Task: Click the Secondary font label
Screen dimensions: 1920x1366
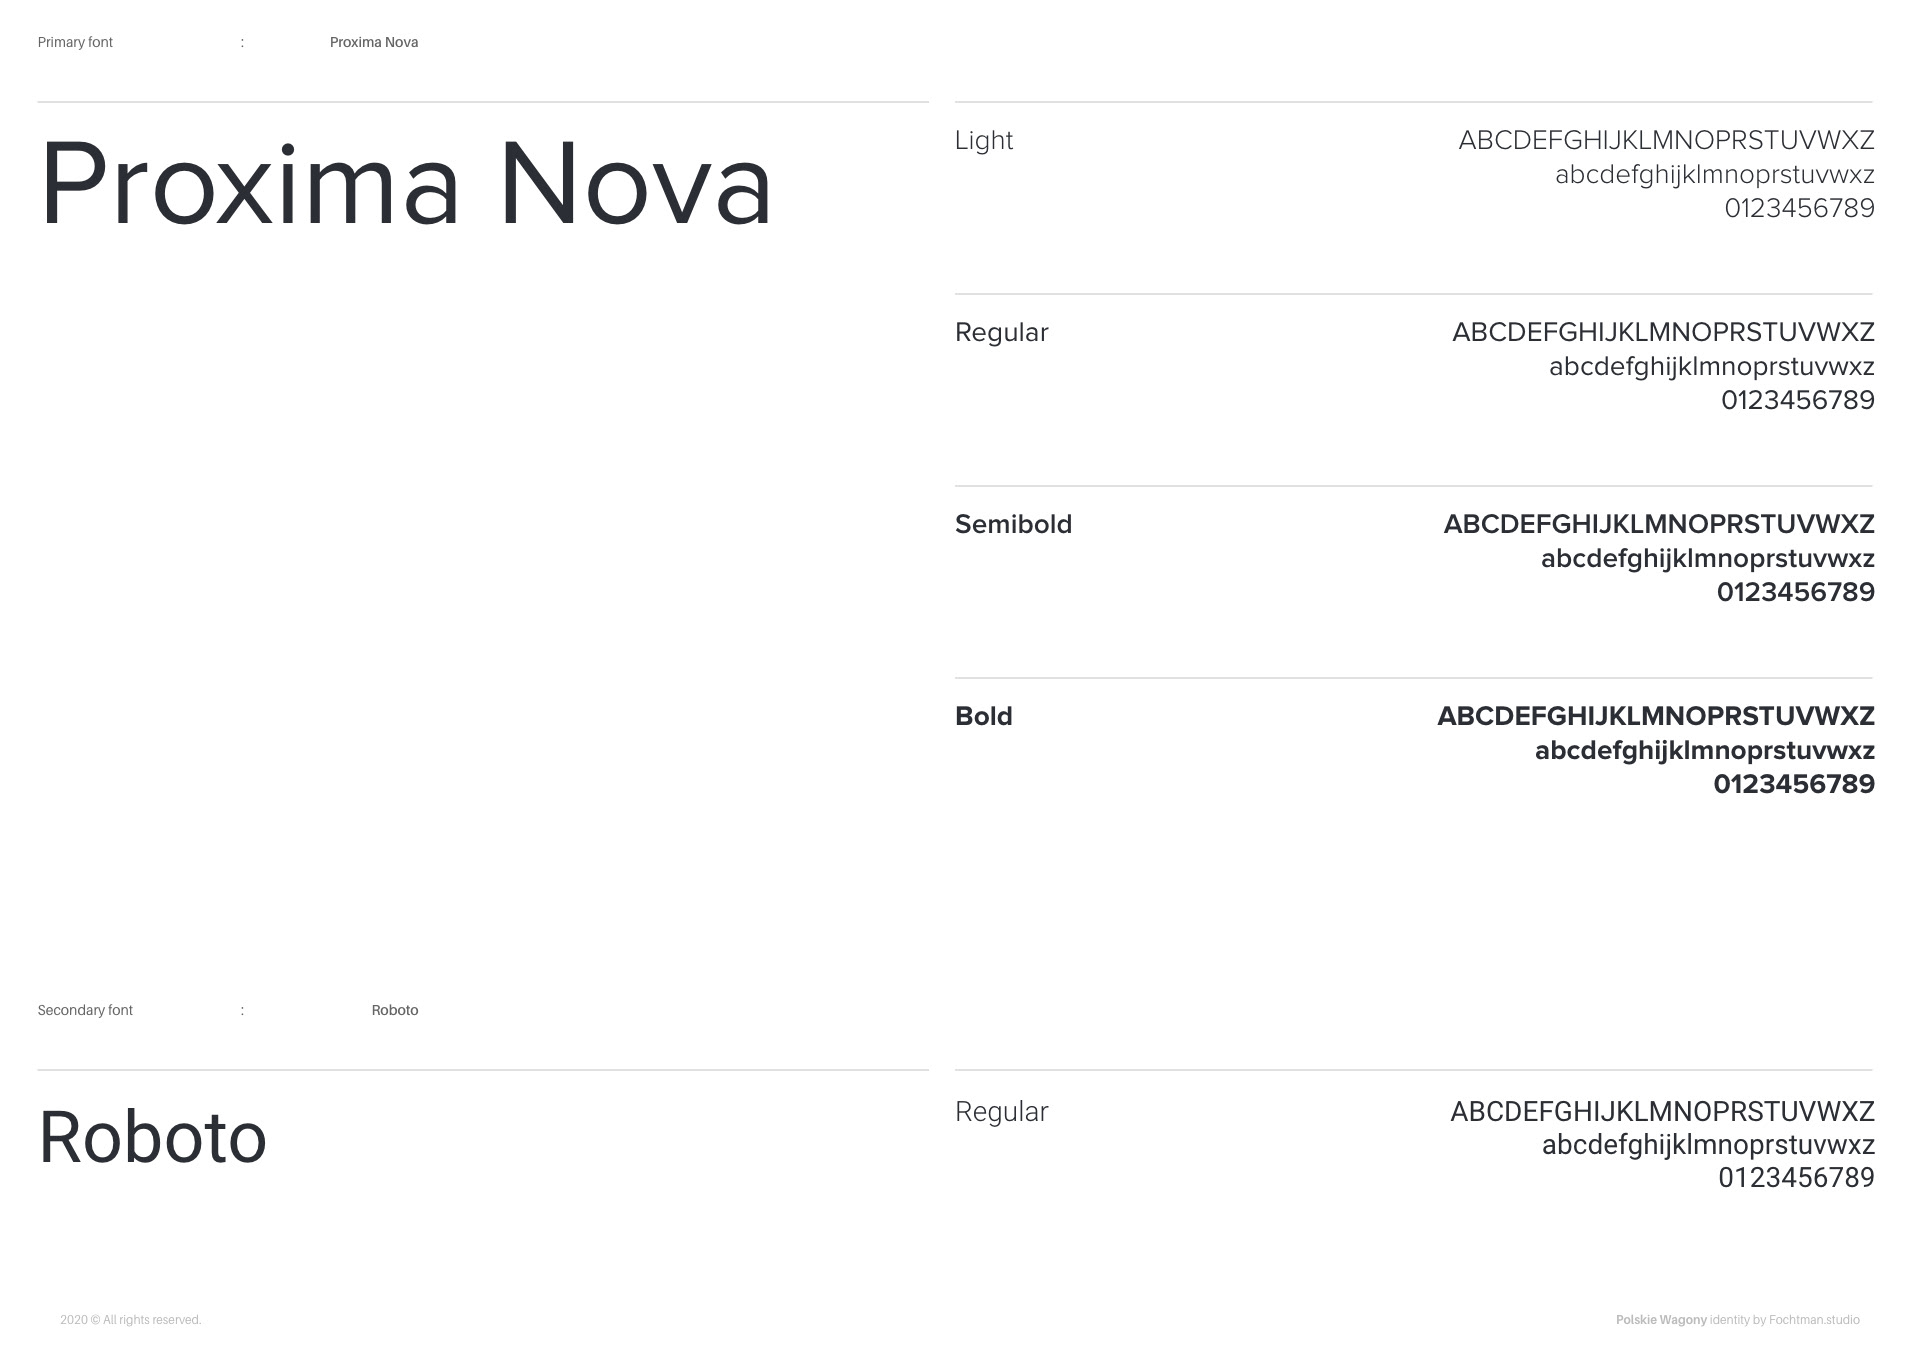Action: click(x=85, y=1010)
